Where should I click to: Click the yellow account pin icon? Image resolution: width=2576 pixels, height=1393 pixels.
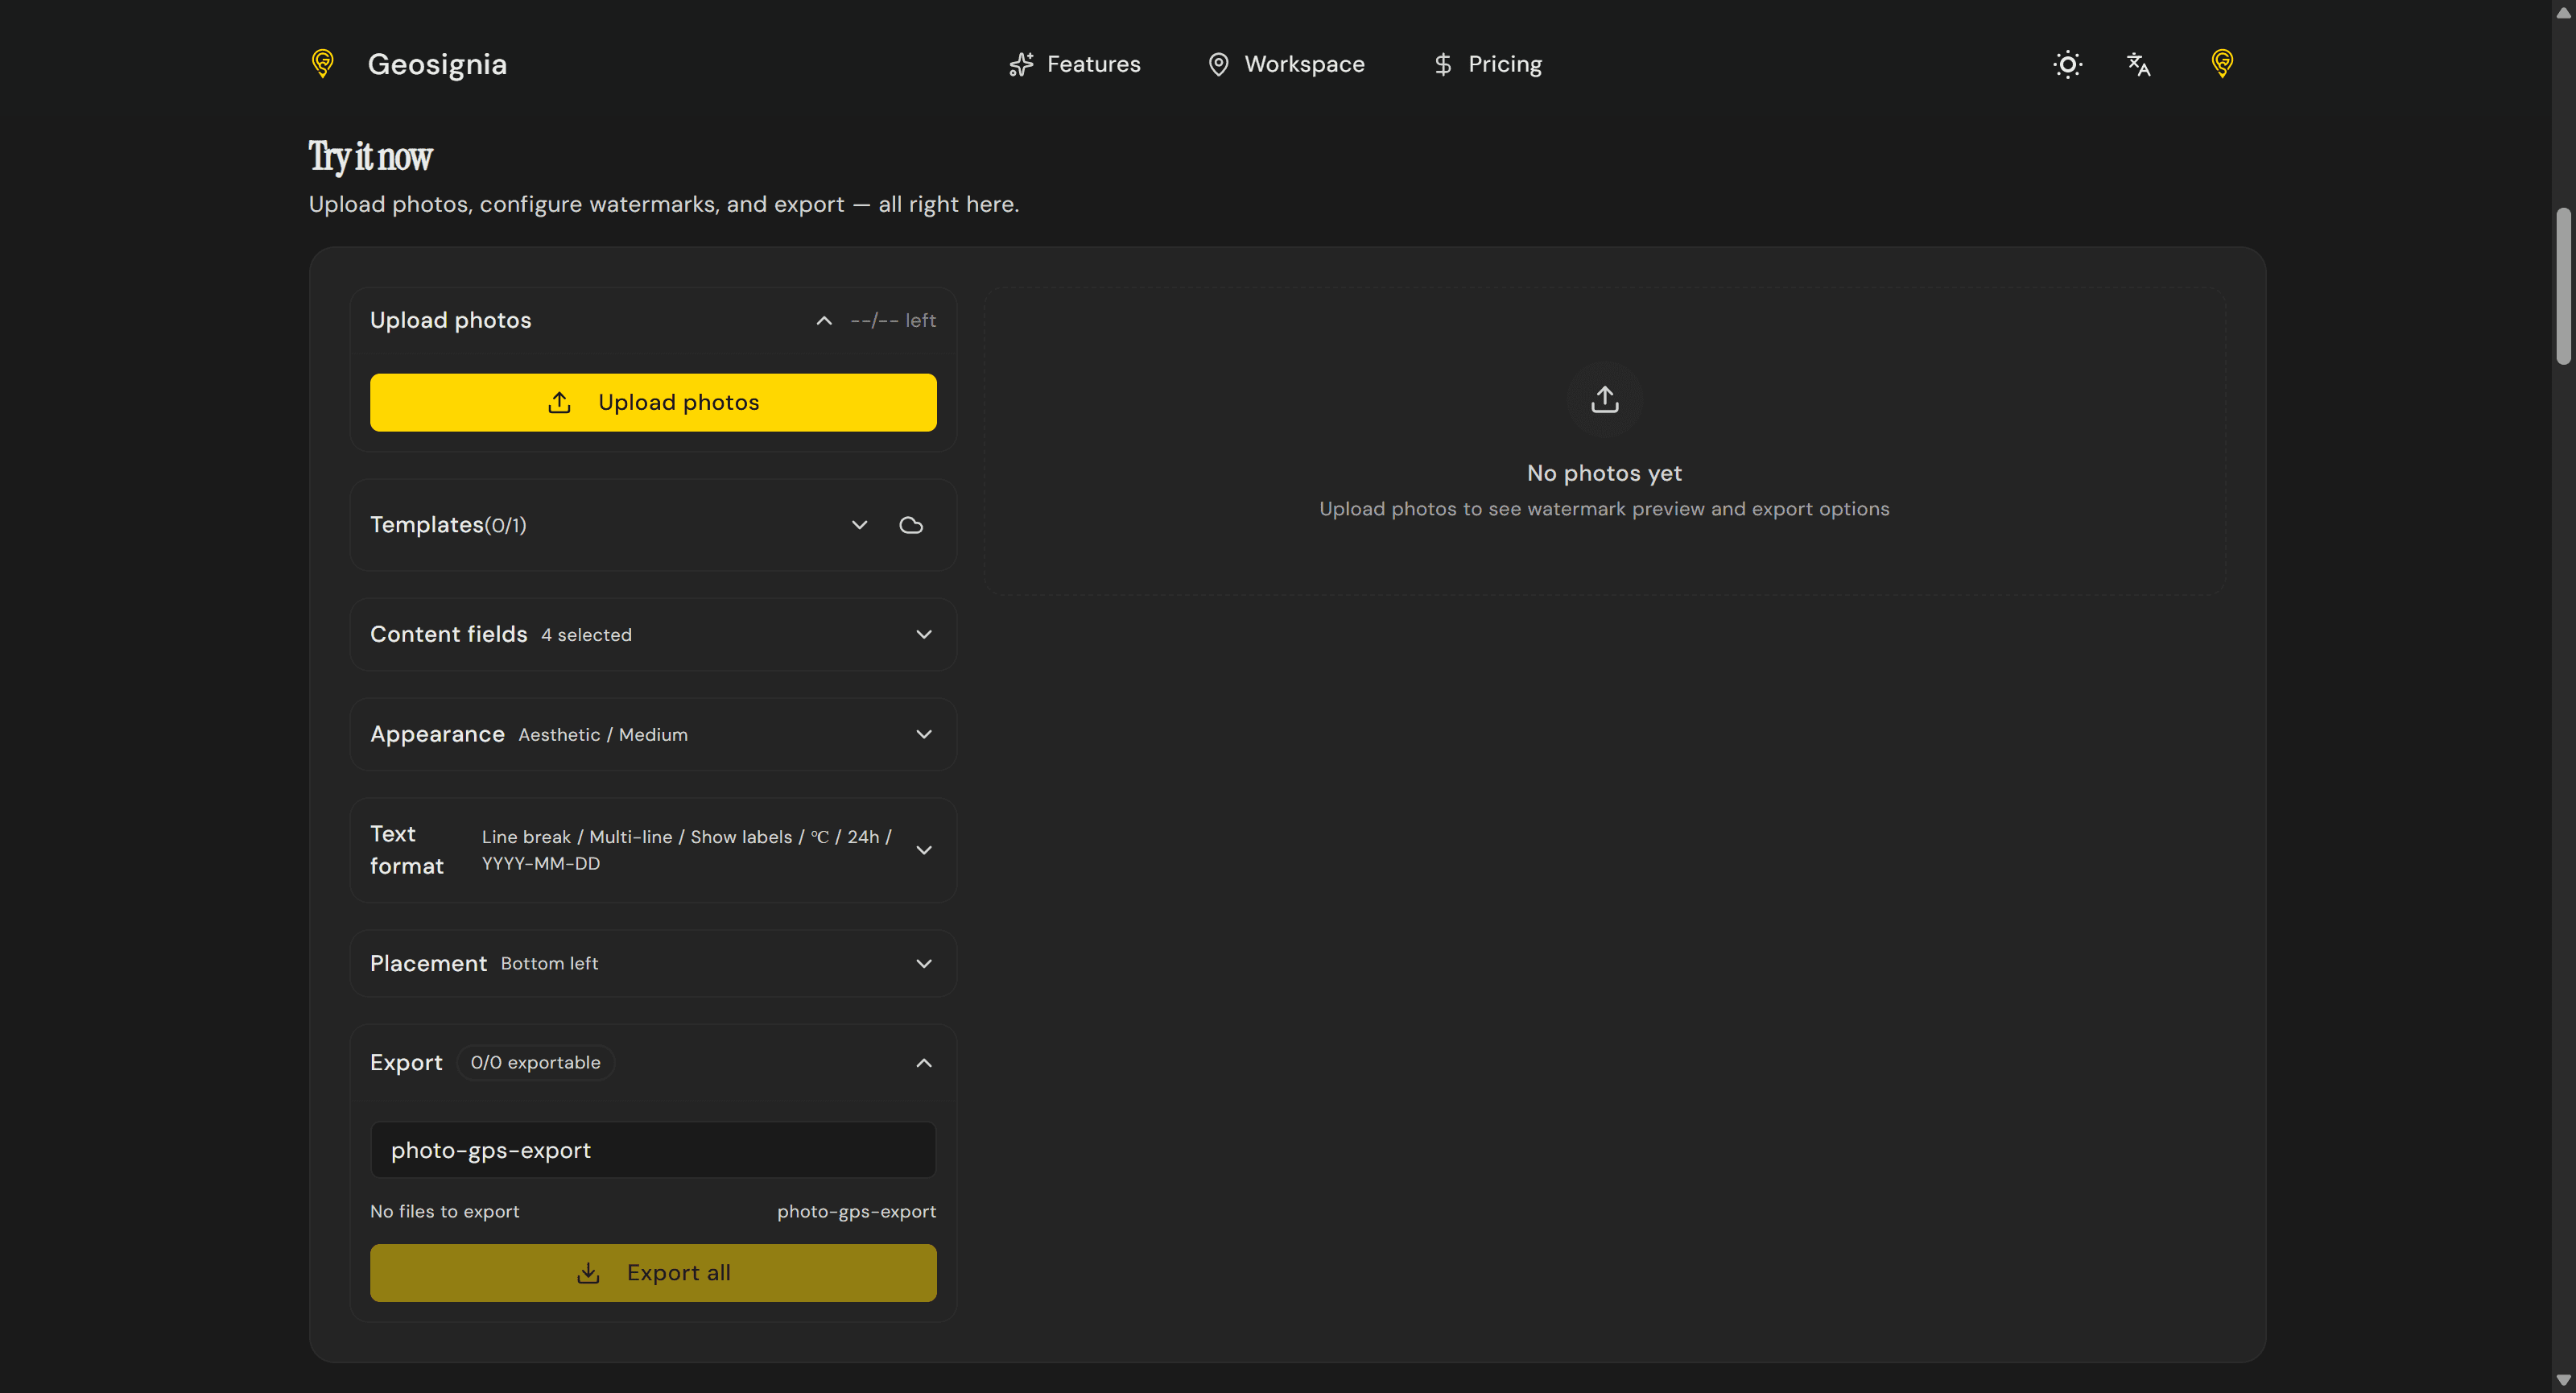coord(2221,64)
